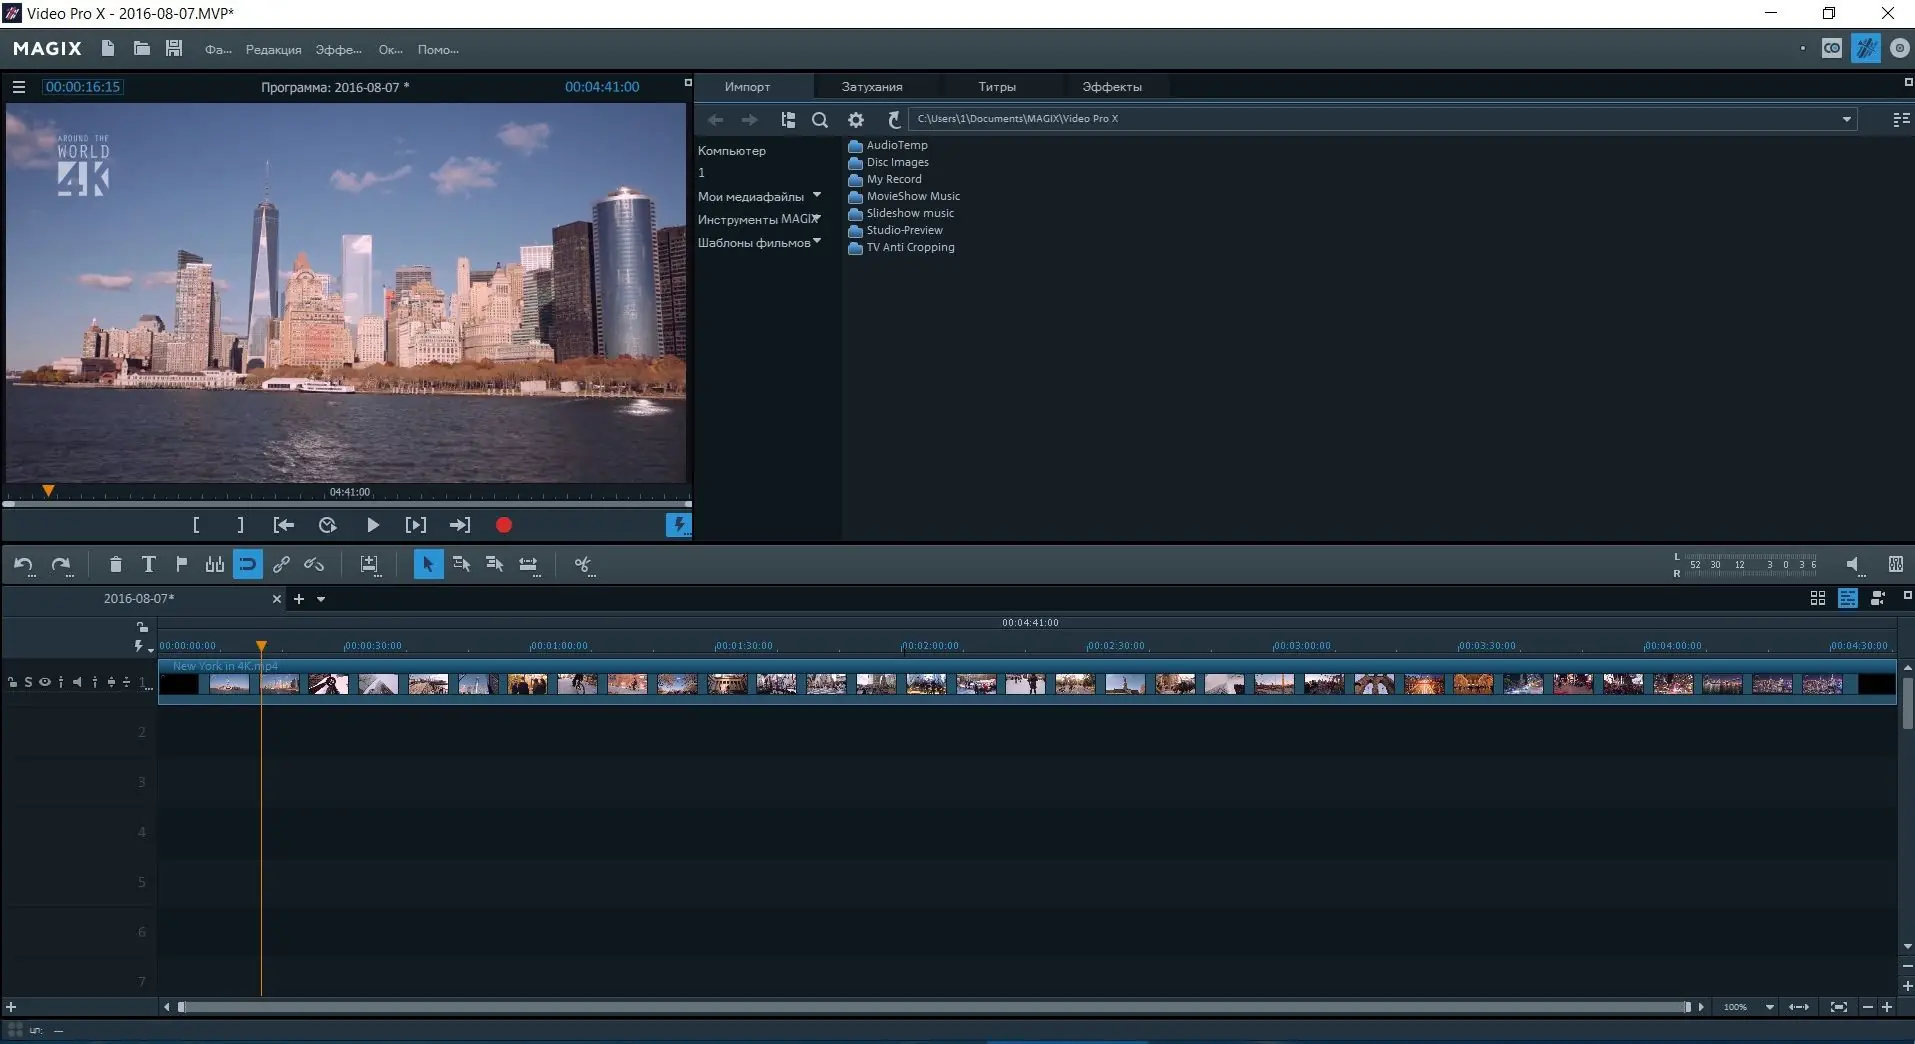Toggle track 1 visibility with the eye icon
1915x1044 pixels.
pos(44,681)
